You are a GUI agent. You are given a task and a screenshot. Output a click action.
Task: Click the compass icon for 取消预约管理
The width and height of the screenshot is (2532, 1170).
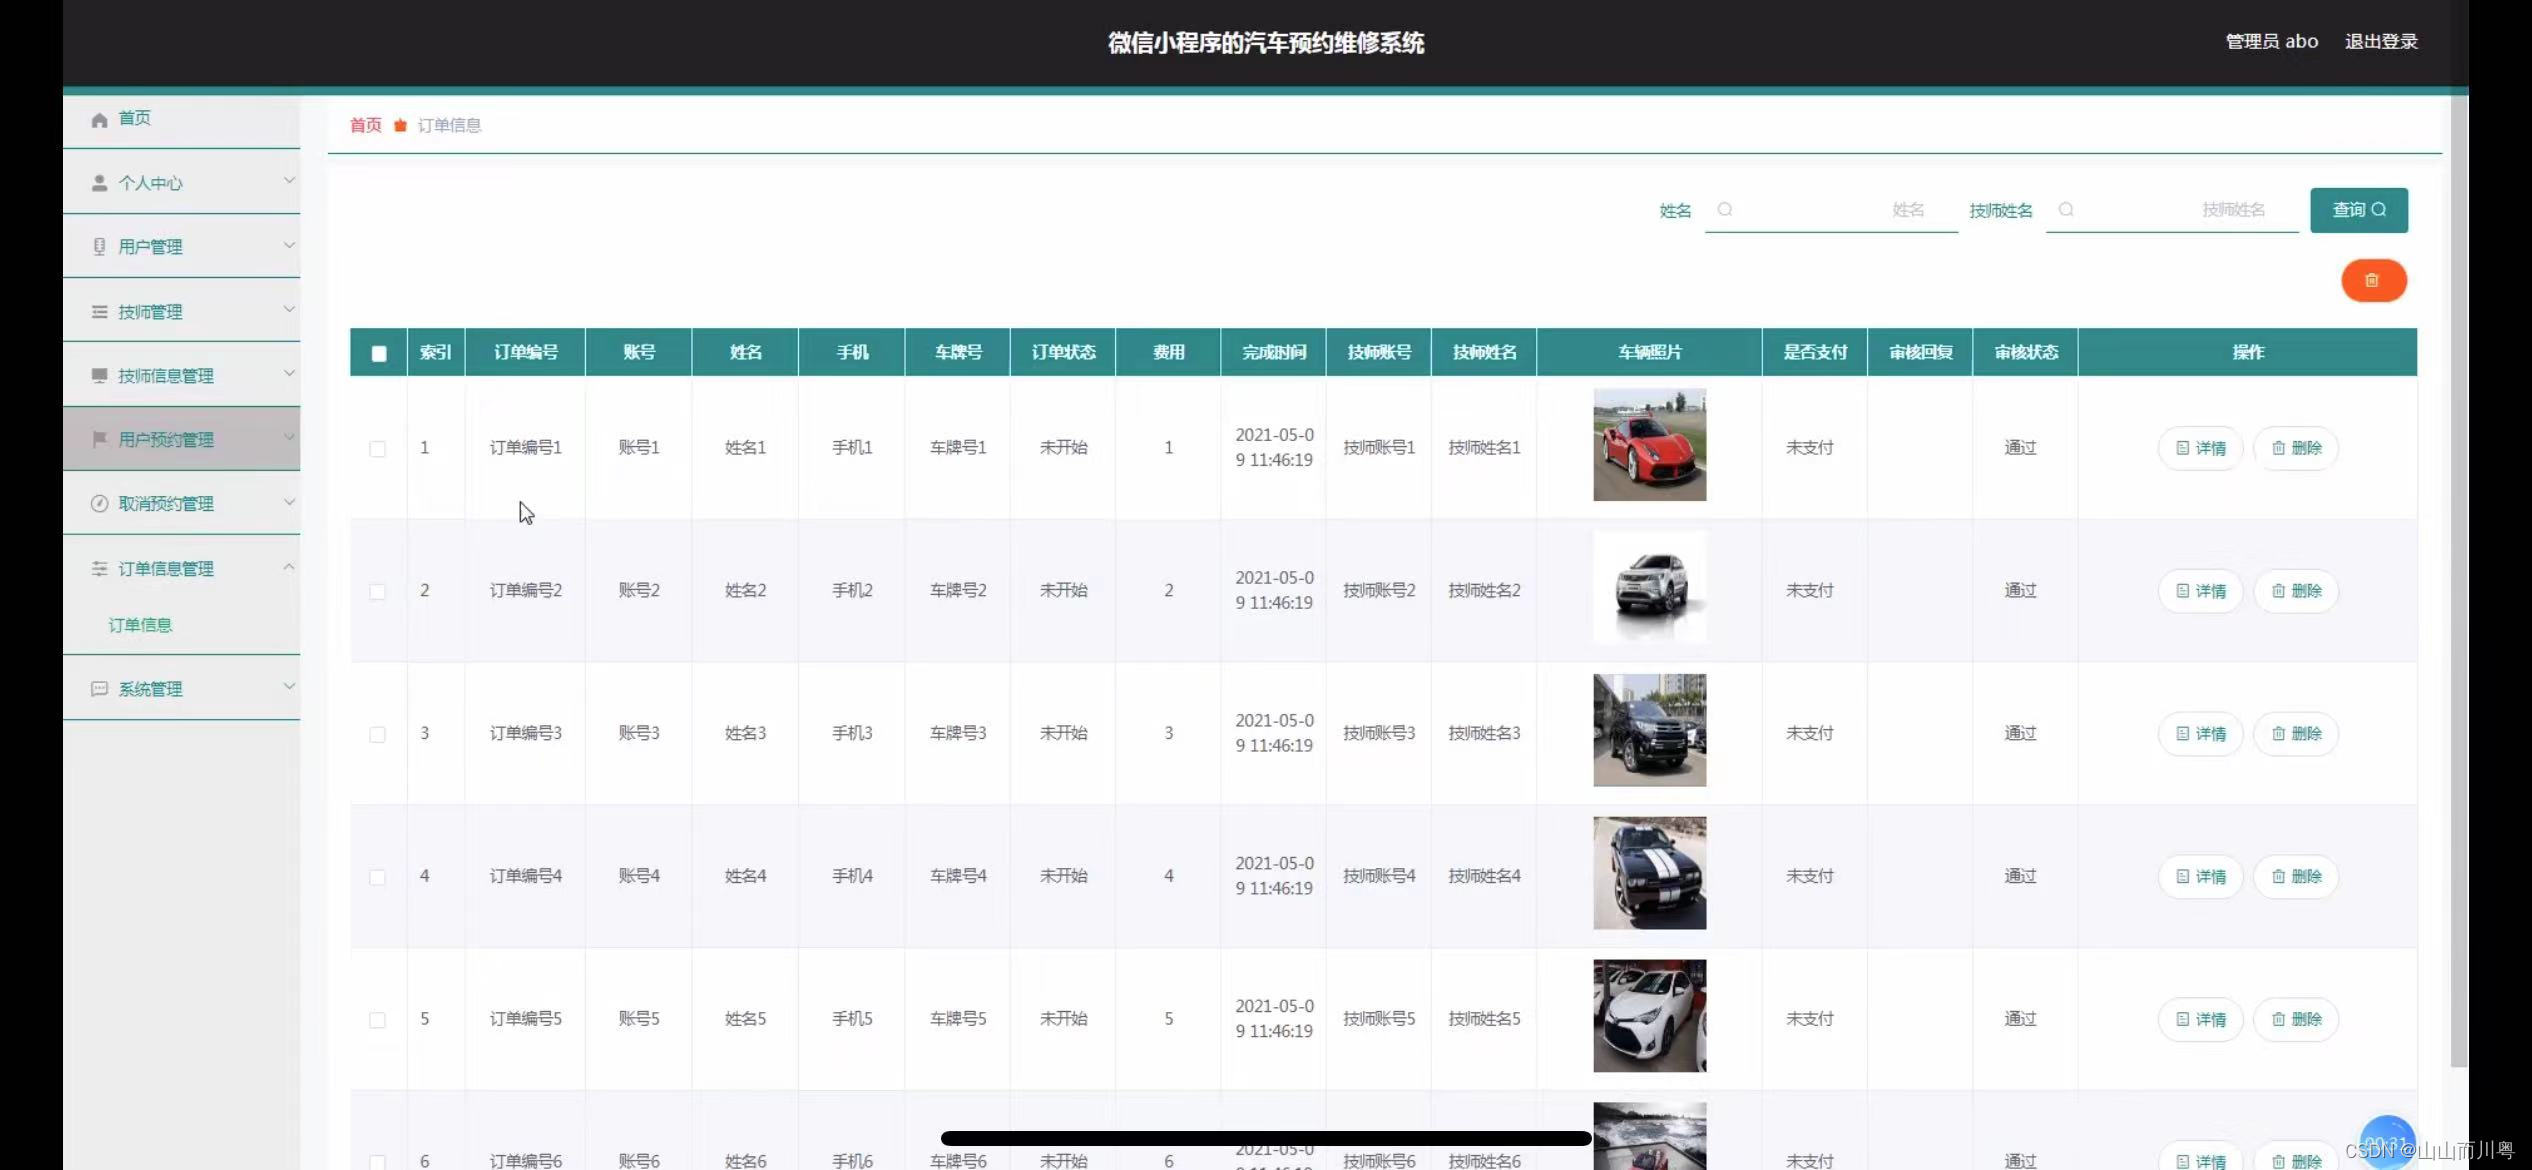point(99,504)
